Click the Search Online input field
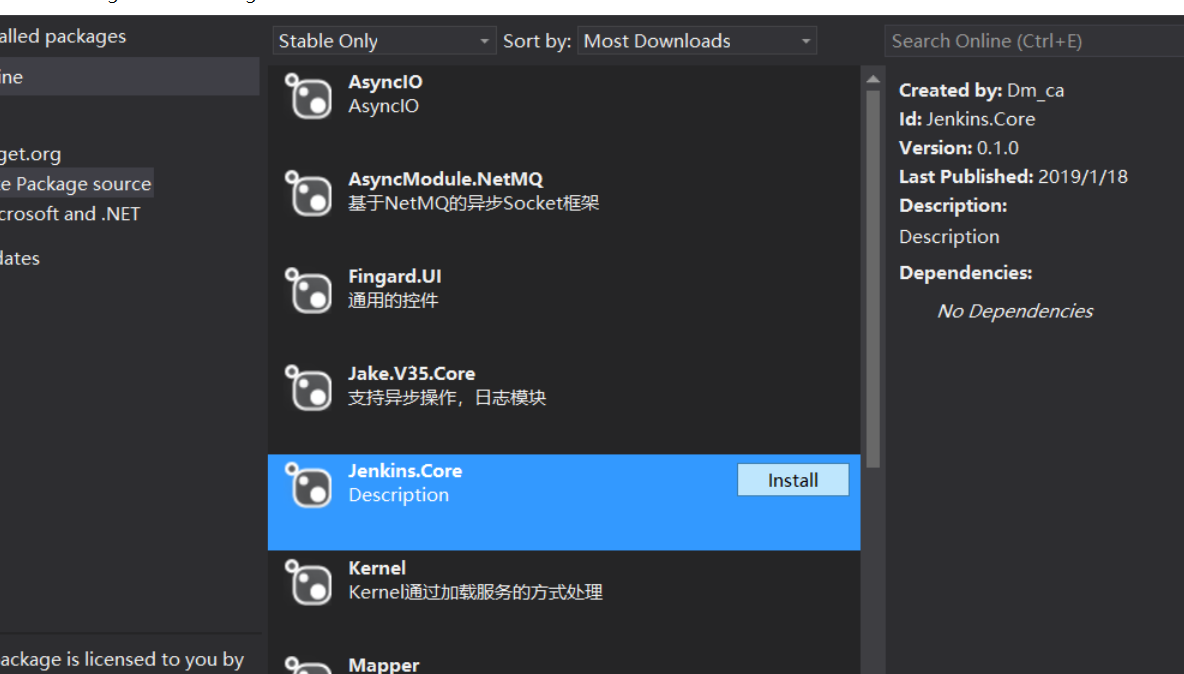 pyautogui.click(x=1034, y=41)
